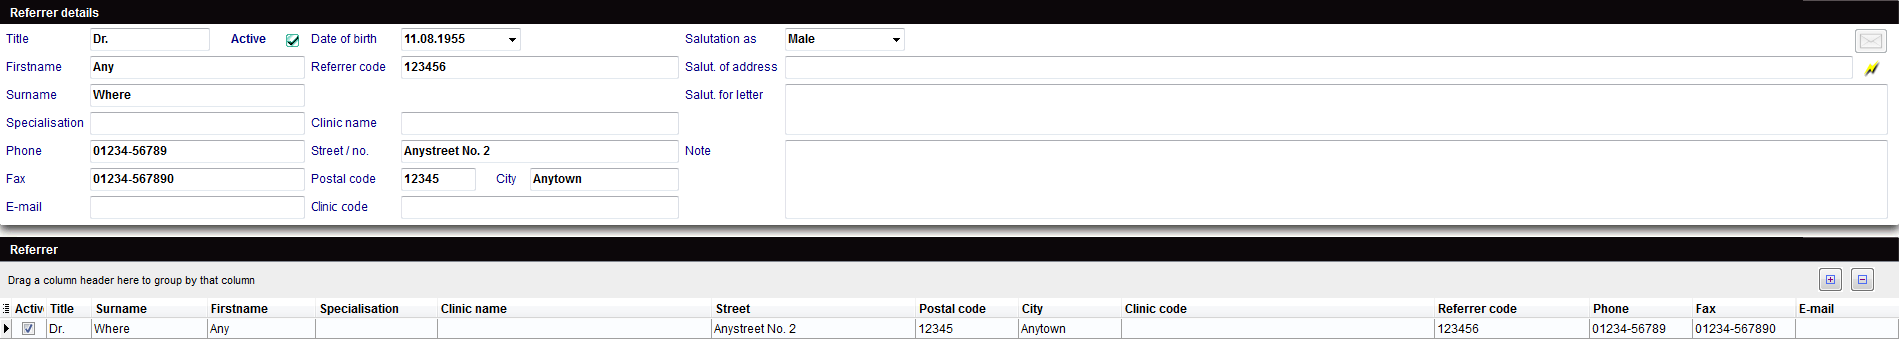This screenshot has height=362, width=1899.
Task: Sort by the Title column header
Action: coord(69,309)
